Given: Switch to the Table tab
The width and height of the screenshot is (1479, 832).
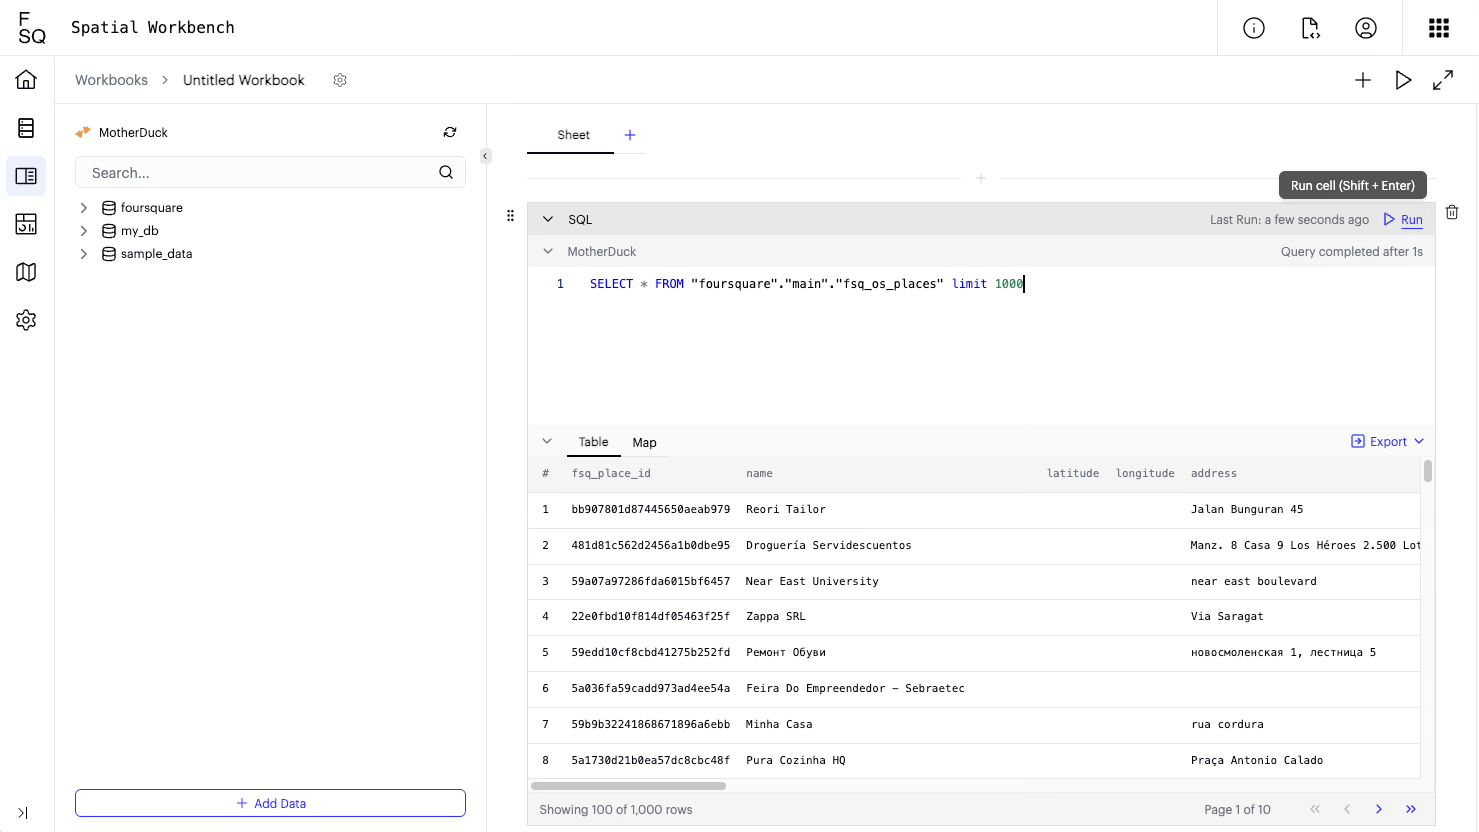Looking at the screenshot, I should pos(593,442).
